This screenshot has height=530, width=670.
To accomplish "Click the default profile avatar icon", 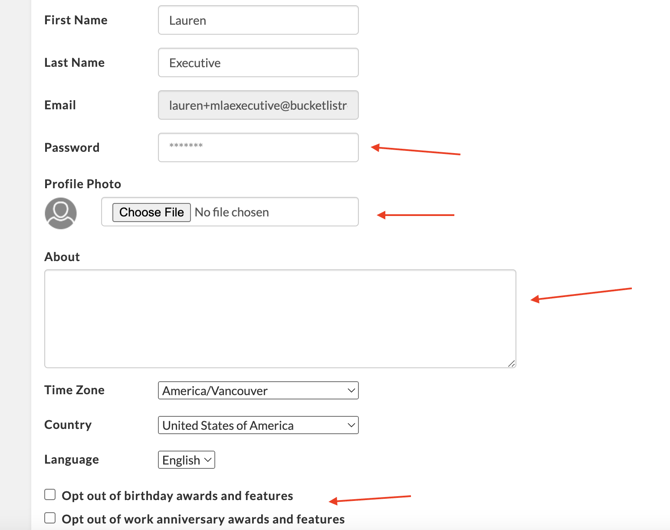I will coord(61,212).
